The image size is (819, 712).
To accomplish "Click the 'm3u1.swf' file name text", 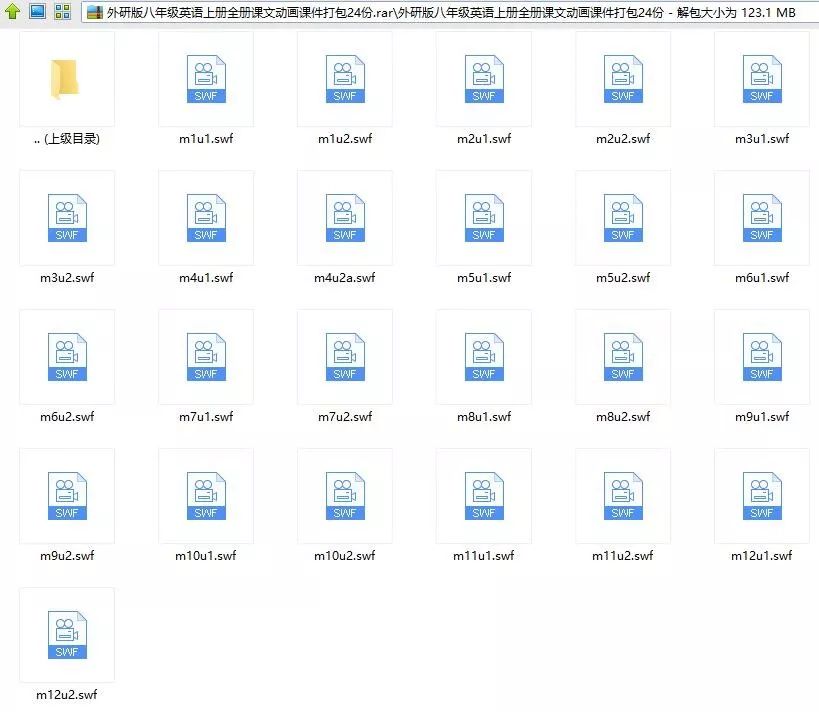I will coord(762,139).
